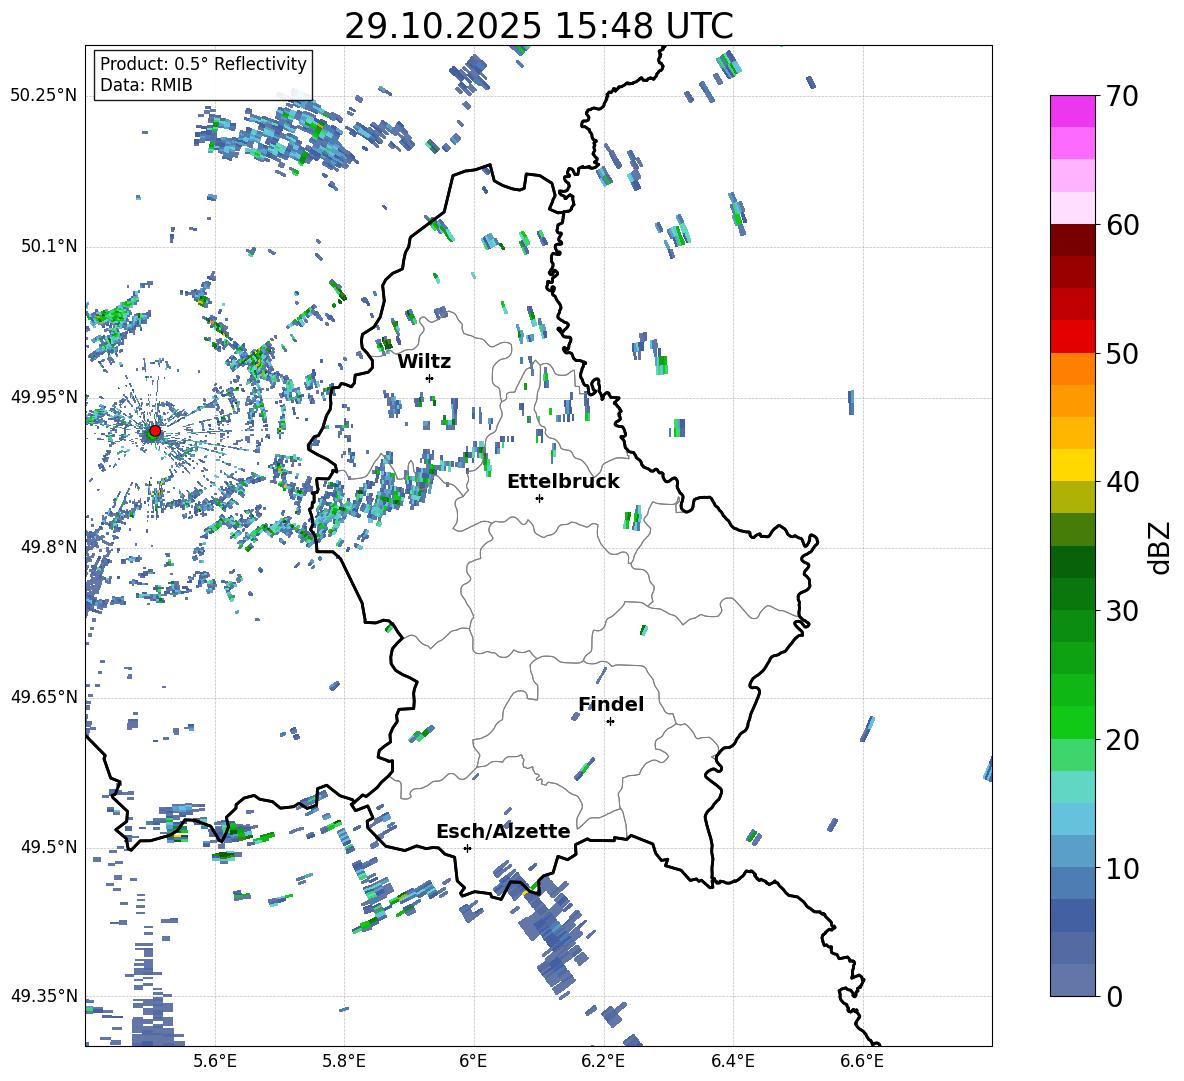Click the 6.2°E longitude tick label
The image size is (1184, 1081).
603,1060
